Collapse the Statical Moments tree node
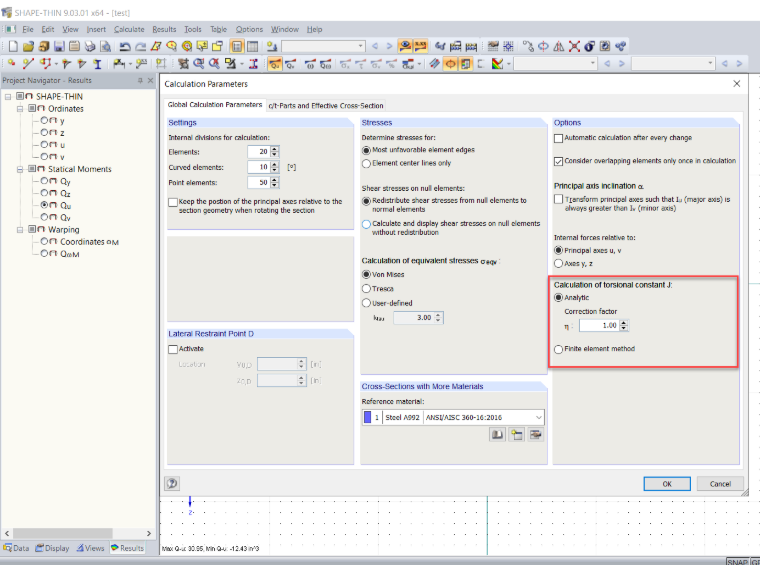The width and height of the screenshot is (760, 570). [x=20, y=169]
